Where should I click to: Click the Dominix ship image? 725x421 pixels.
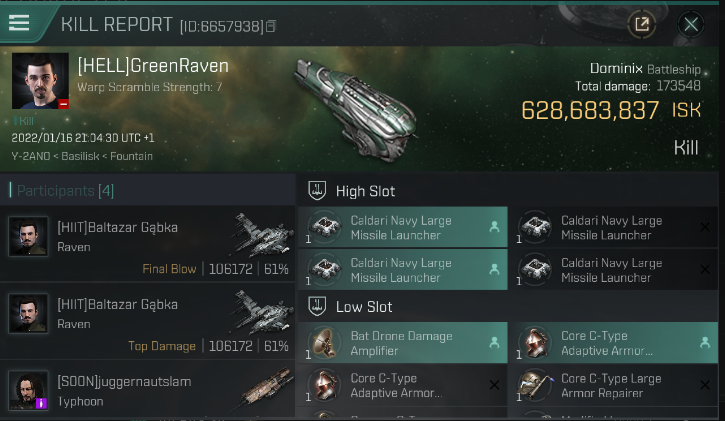(x=356, y=109)
